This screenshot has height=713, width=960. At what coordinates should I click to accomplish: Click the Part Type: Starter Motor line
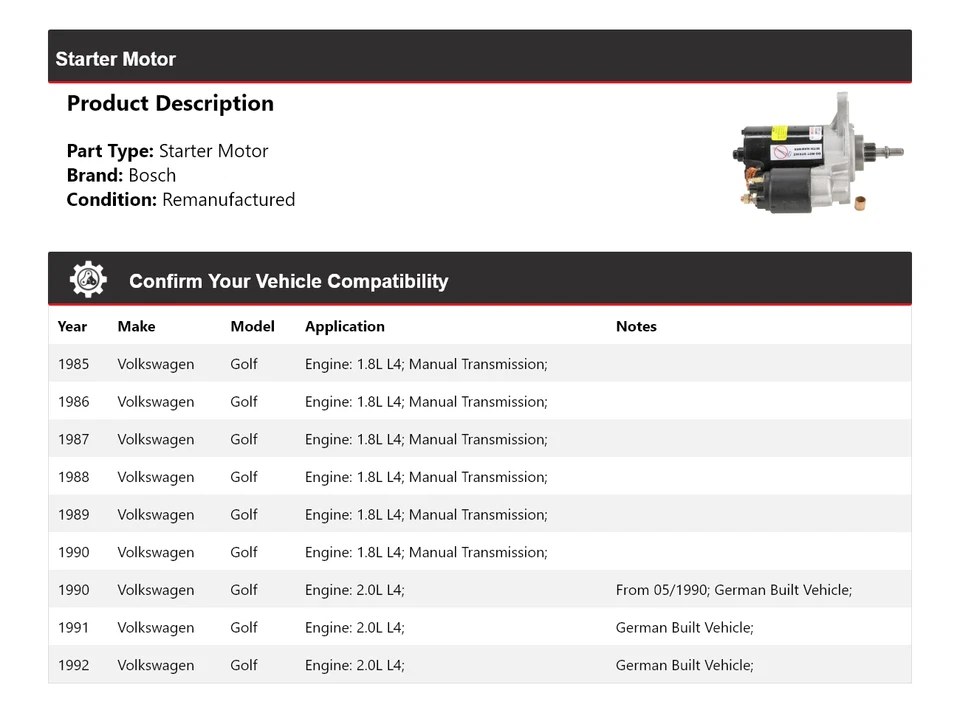[x=167, y=151]
